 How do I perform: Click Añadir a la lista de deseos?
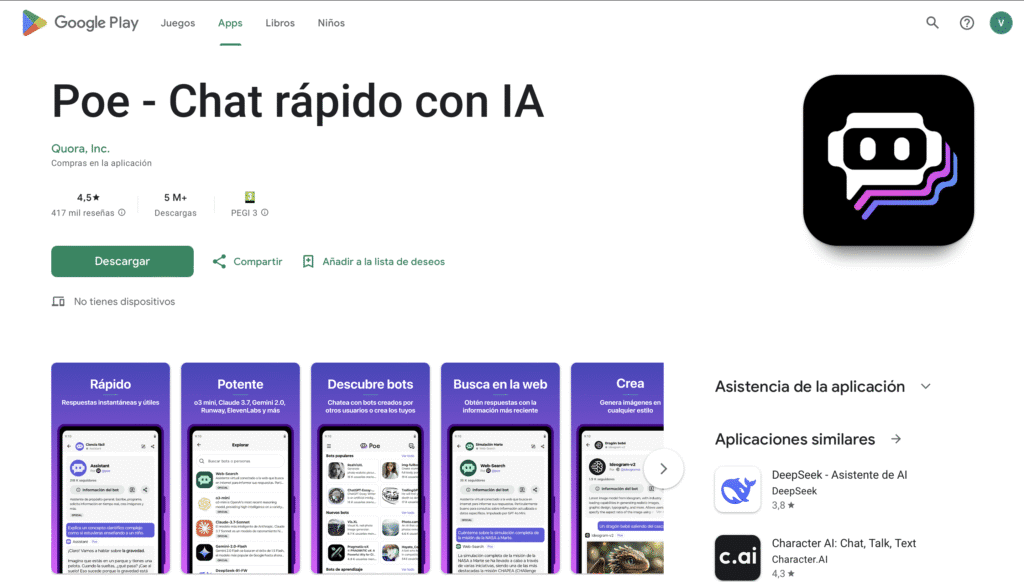pos(383,261)
